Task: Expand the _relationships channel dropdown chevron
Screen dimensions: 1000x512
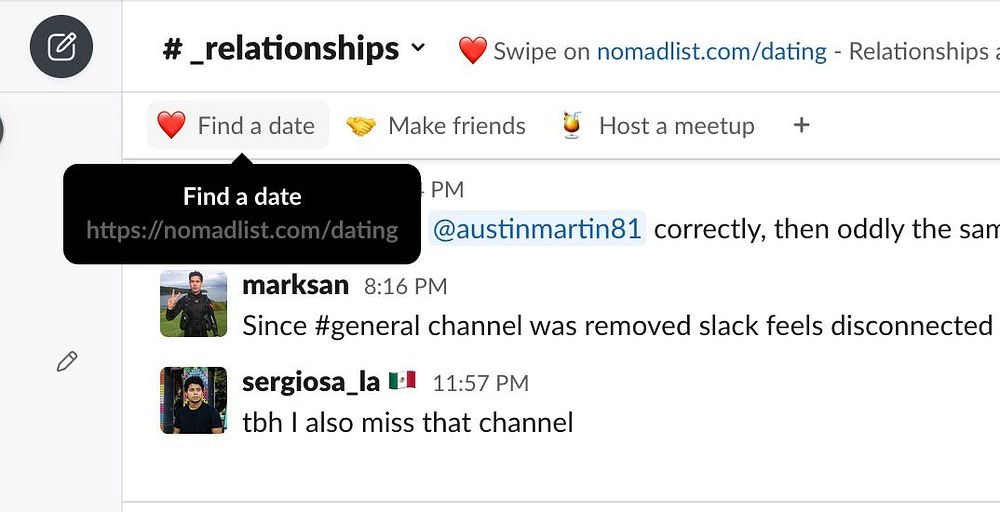Action: click(x=418, y=48)
